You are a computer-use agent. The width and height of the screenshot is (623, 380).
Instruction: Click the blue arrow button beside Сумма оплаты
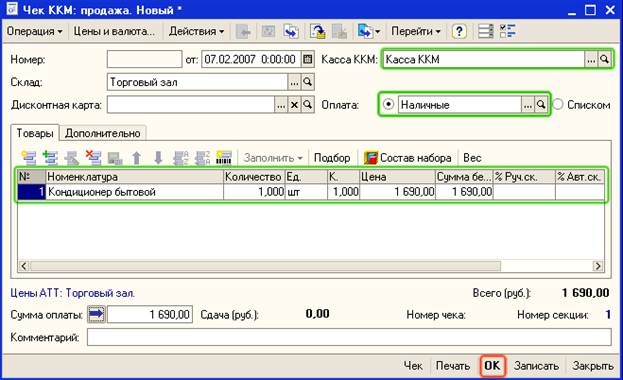97,314
